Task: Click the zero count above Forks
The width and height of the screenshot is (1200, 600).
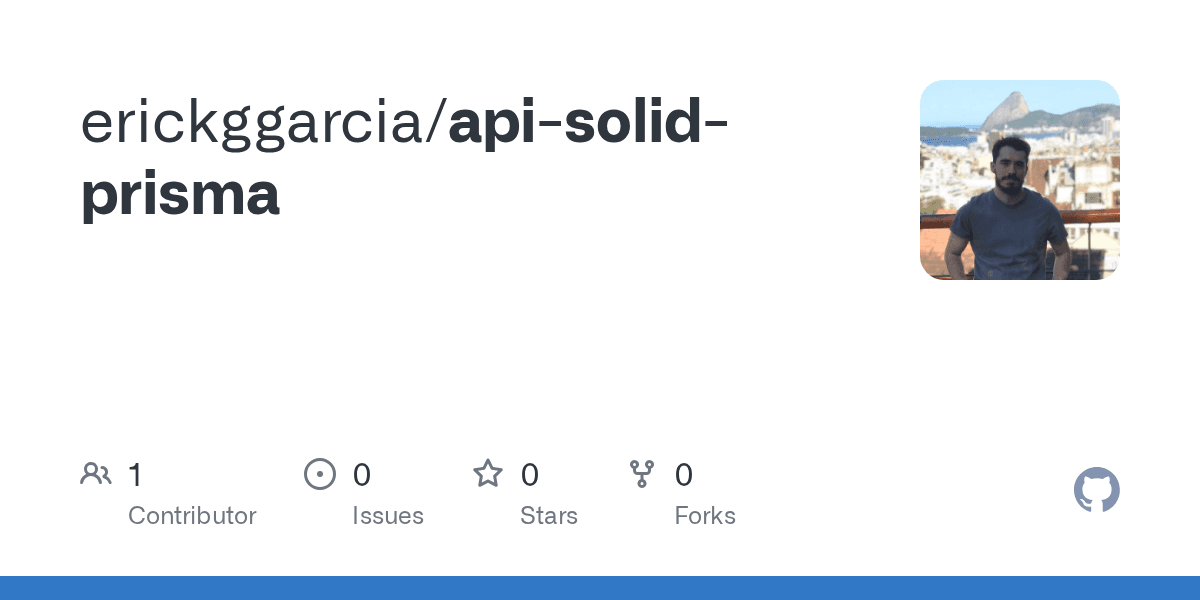Action: pos(684,475)
